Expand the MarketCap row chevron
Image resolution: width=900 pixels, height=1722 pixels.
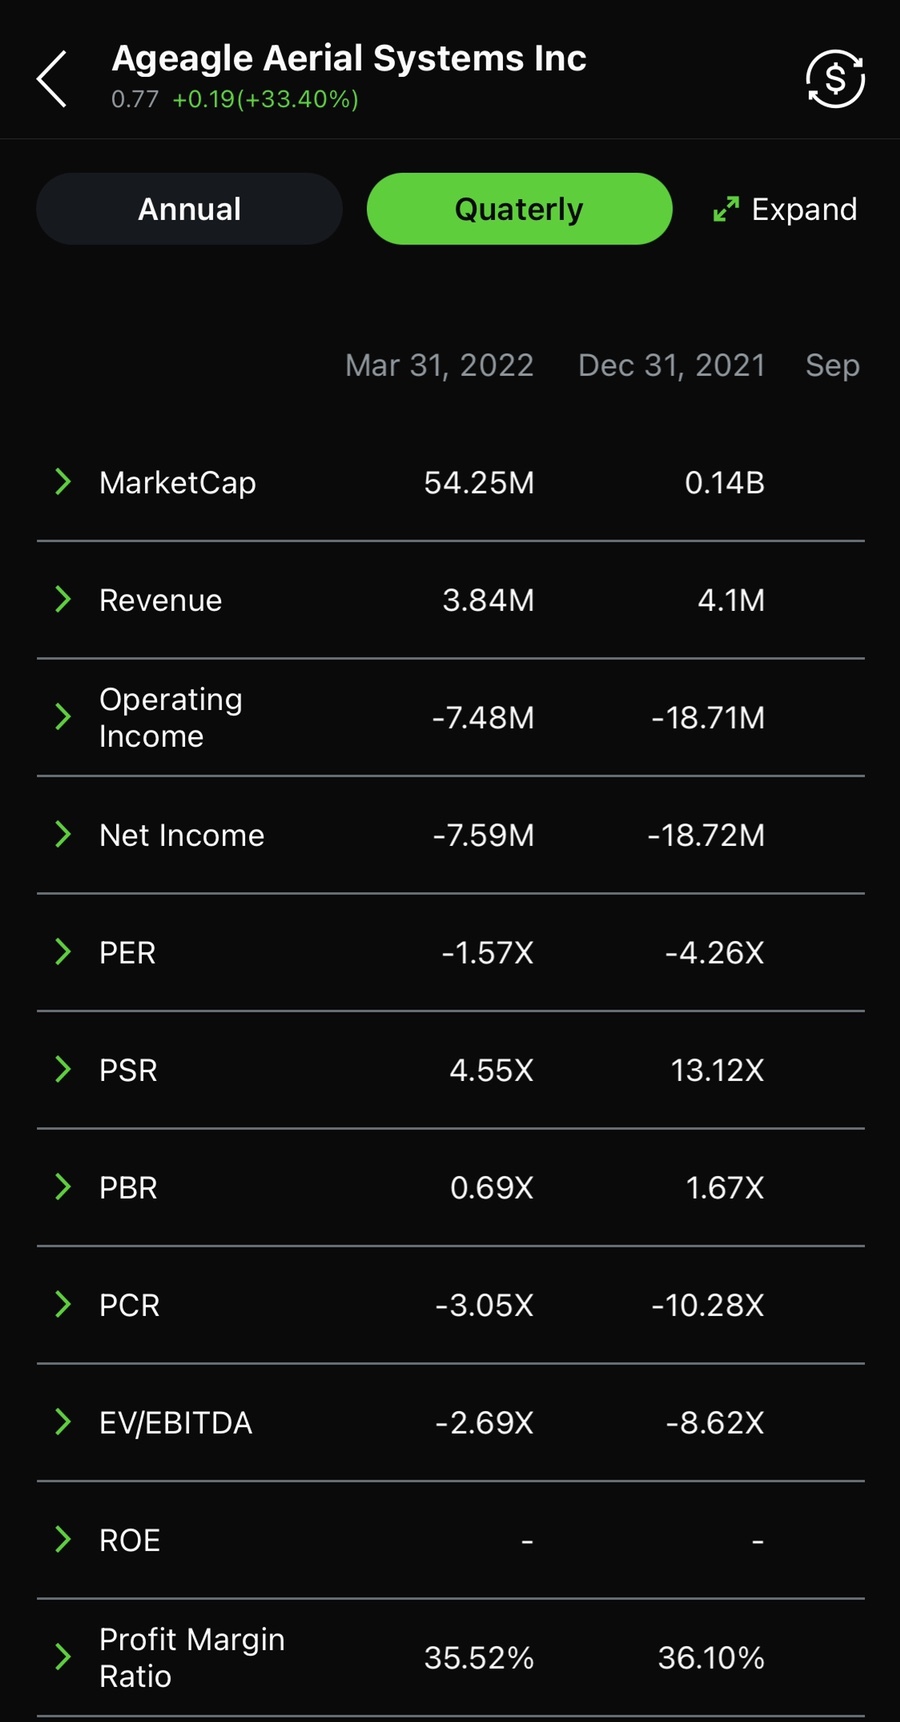click(x=62, y=482)
